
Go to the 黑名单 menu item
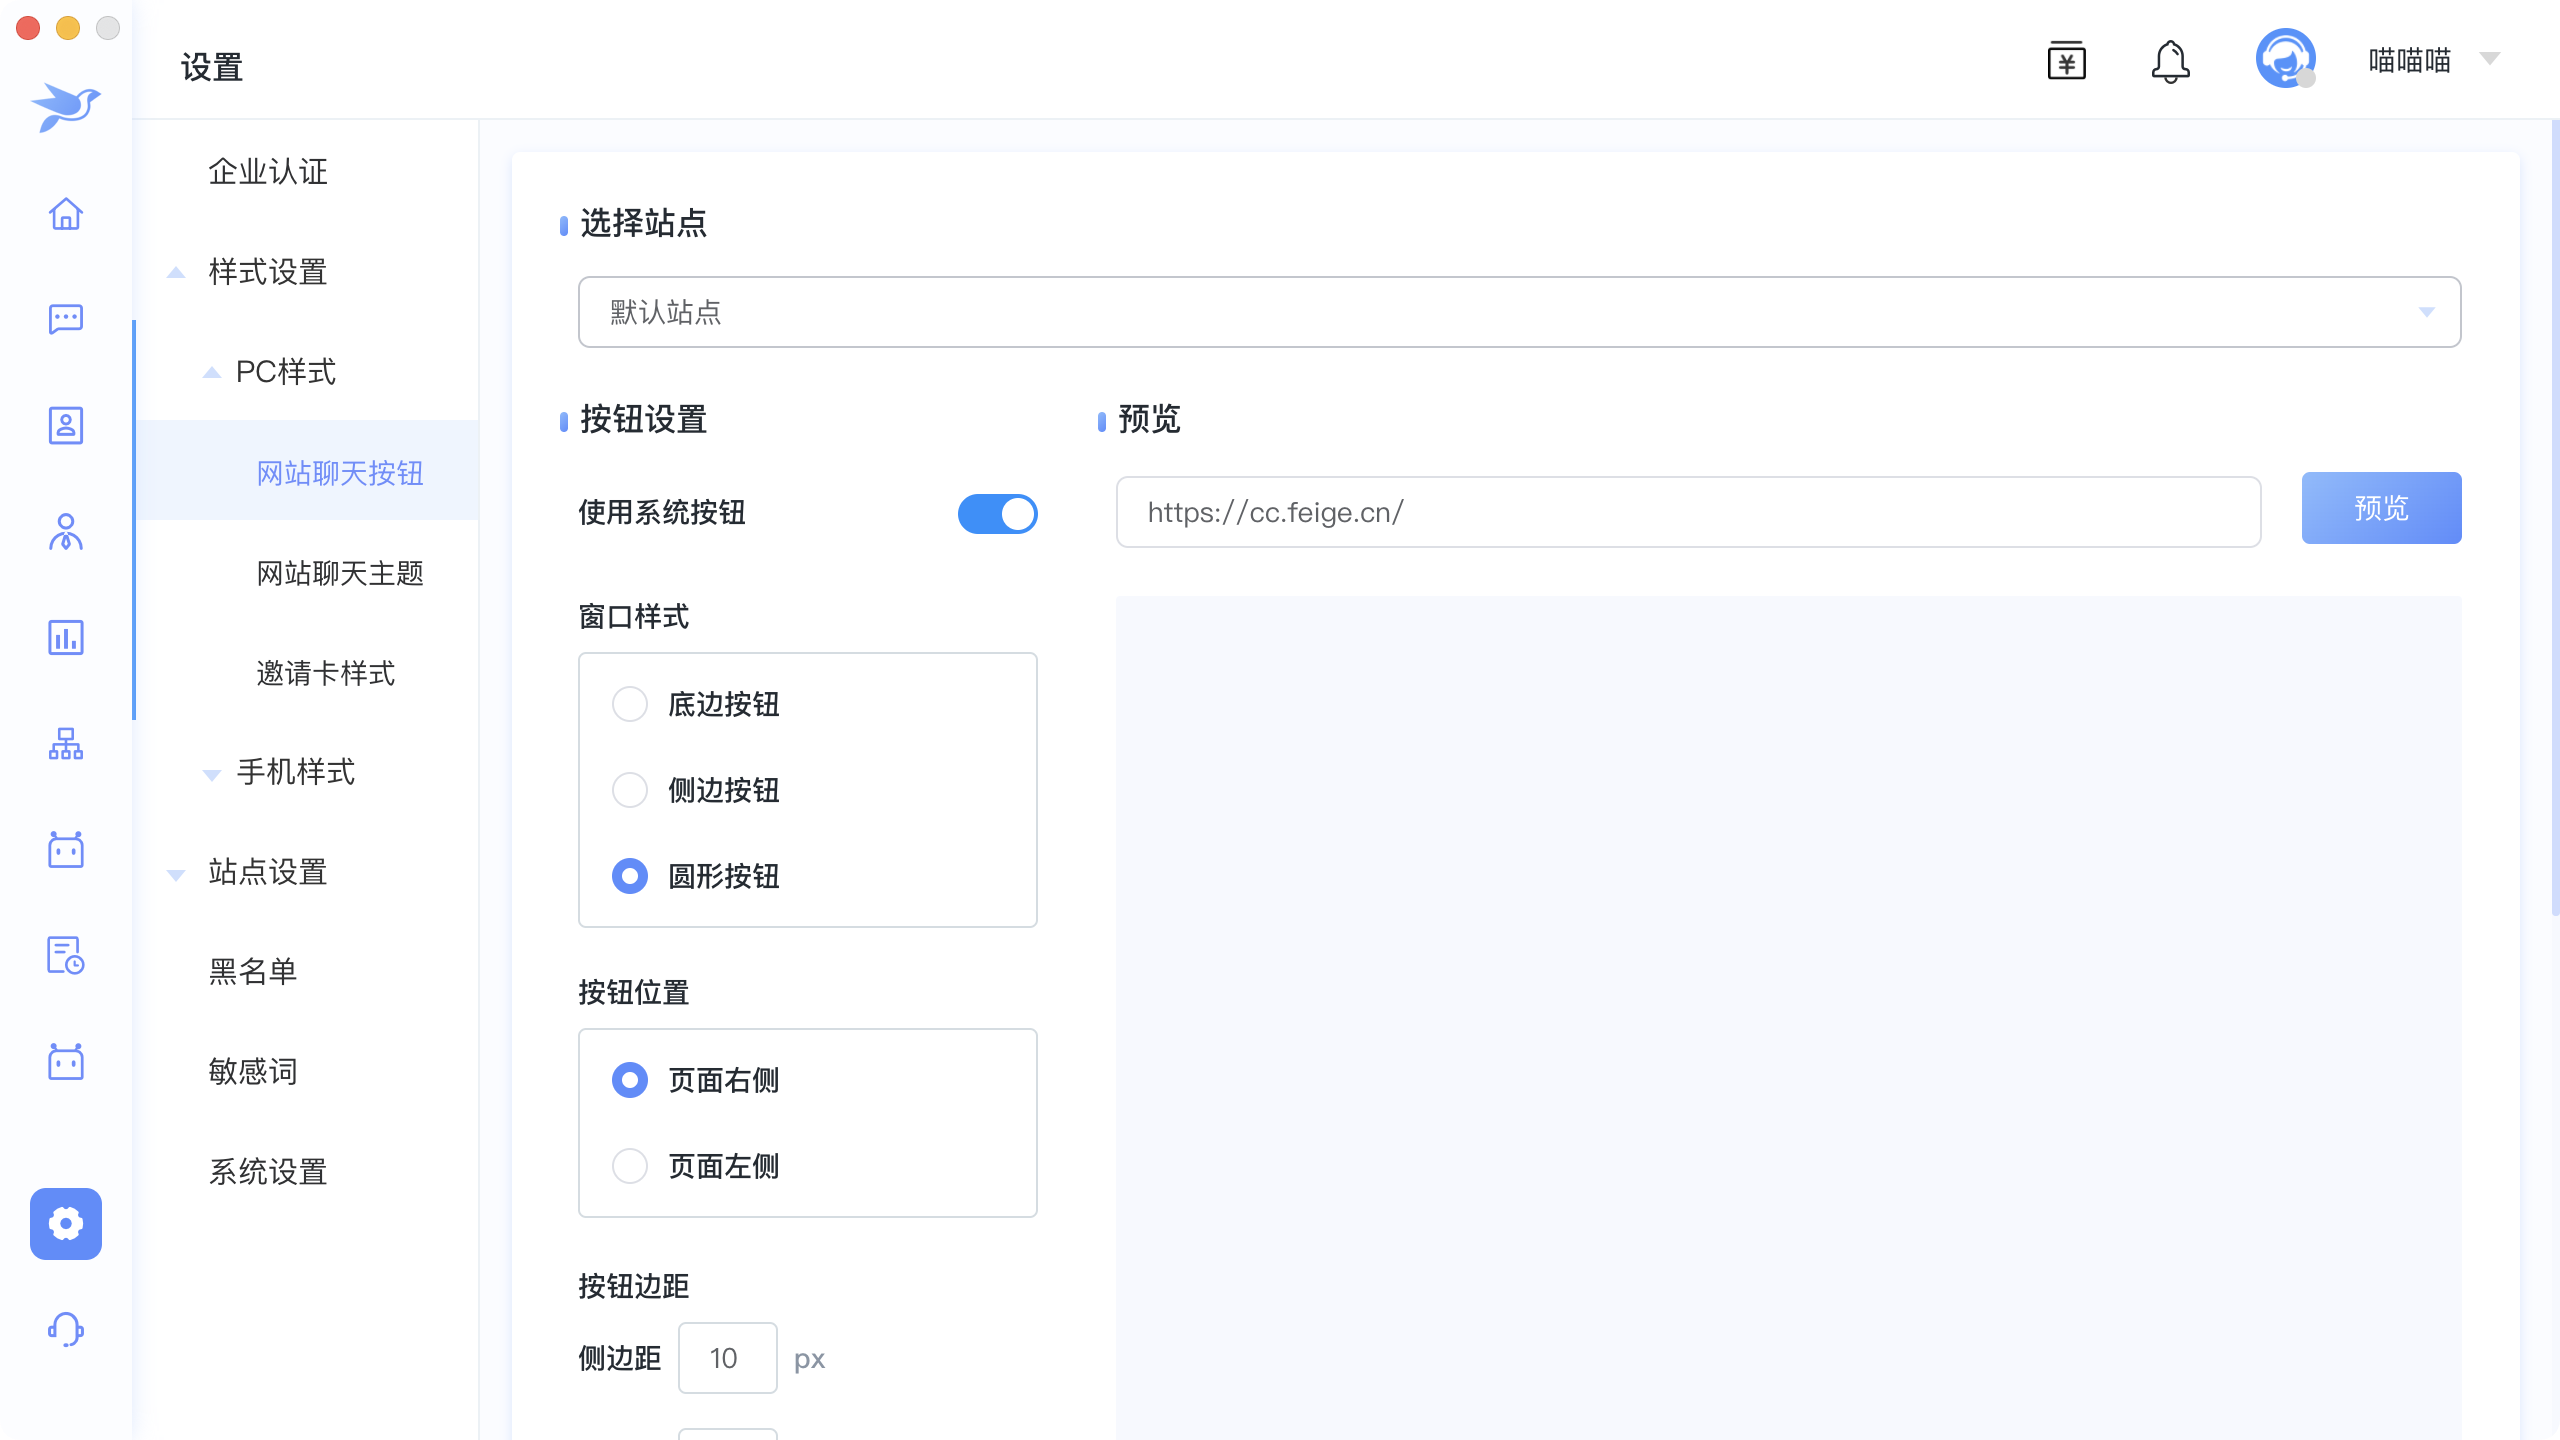coord(252,971)
